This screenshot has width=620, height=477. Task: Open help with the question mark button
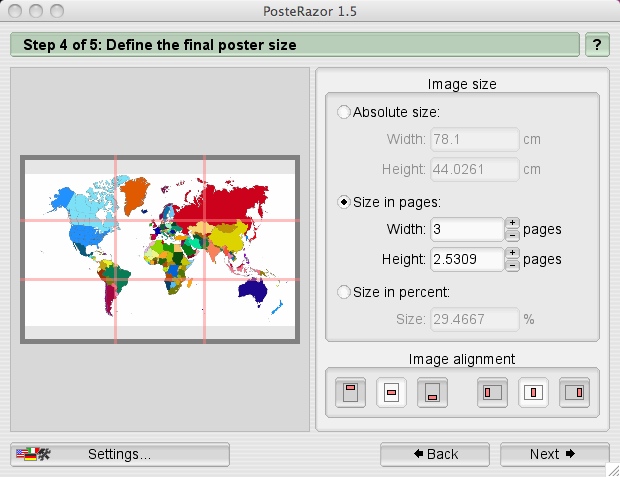tap(597, 45)
